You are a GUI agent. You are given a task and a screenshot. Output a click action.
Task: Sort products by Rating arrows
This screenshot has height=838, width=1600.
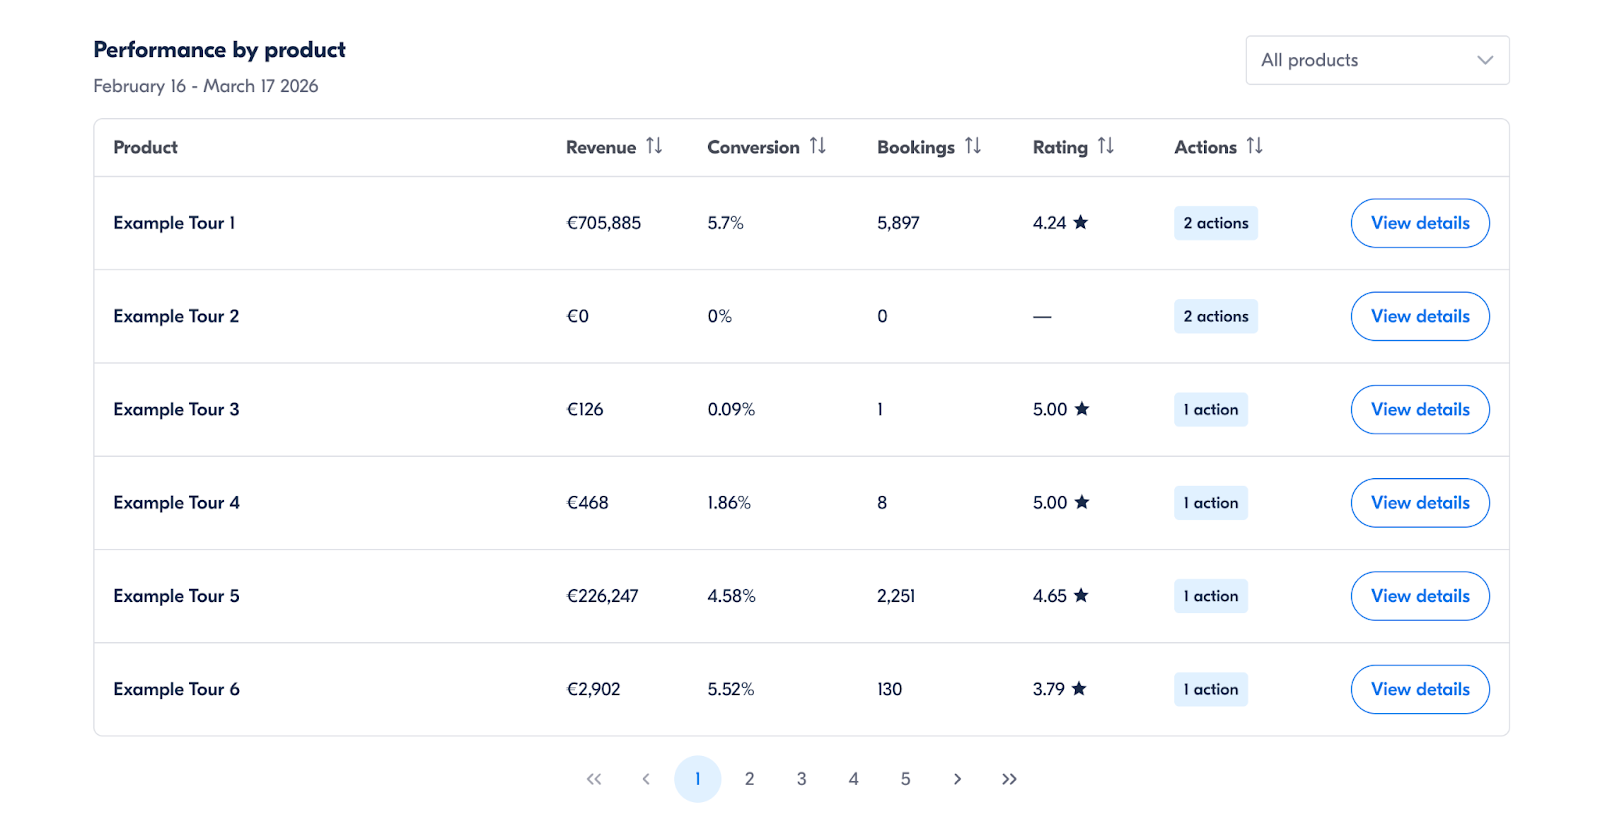pos(1105,146)
